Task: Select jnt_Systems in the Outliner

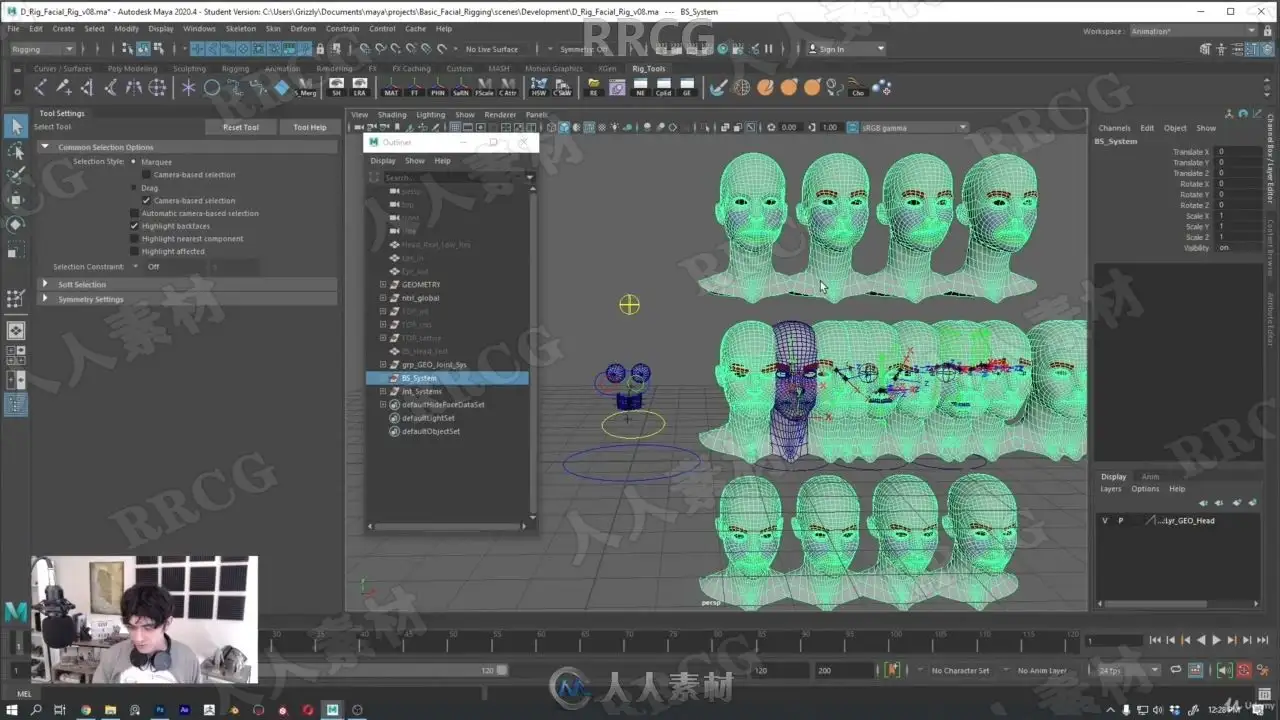Action: (x=421, y=391)
